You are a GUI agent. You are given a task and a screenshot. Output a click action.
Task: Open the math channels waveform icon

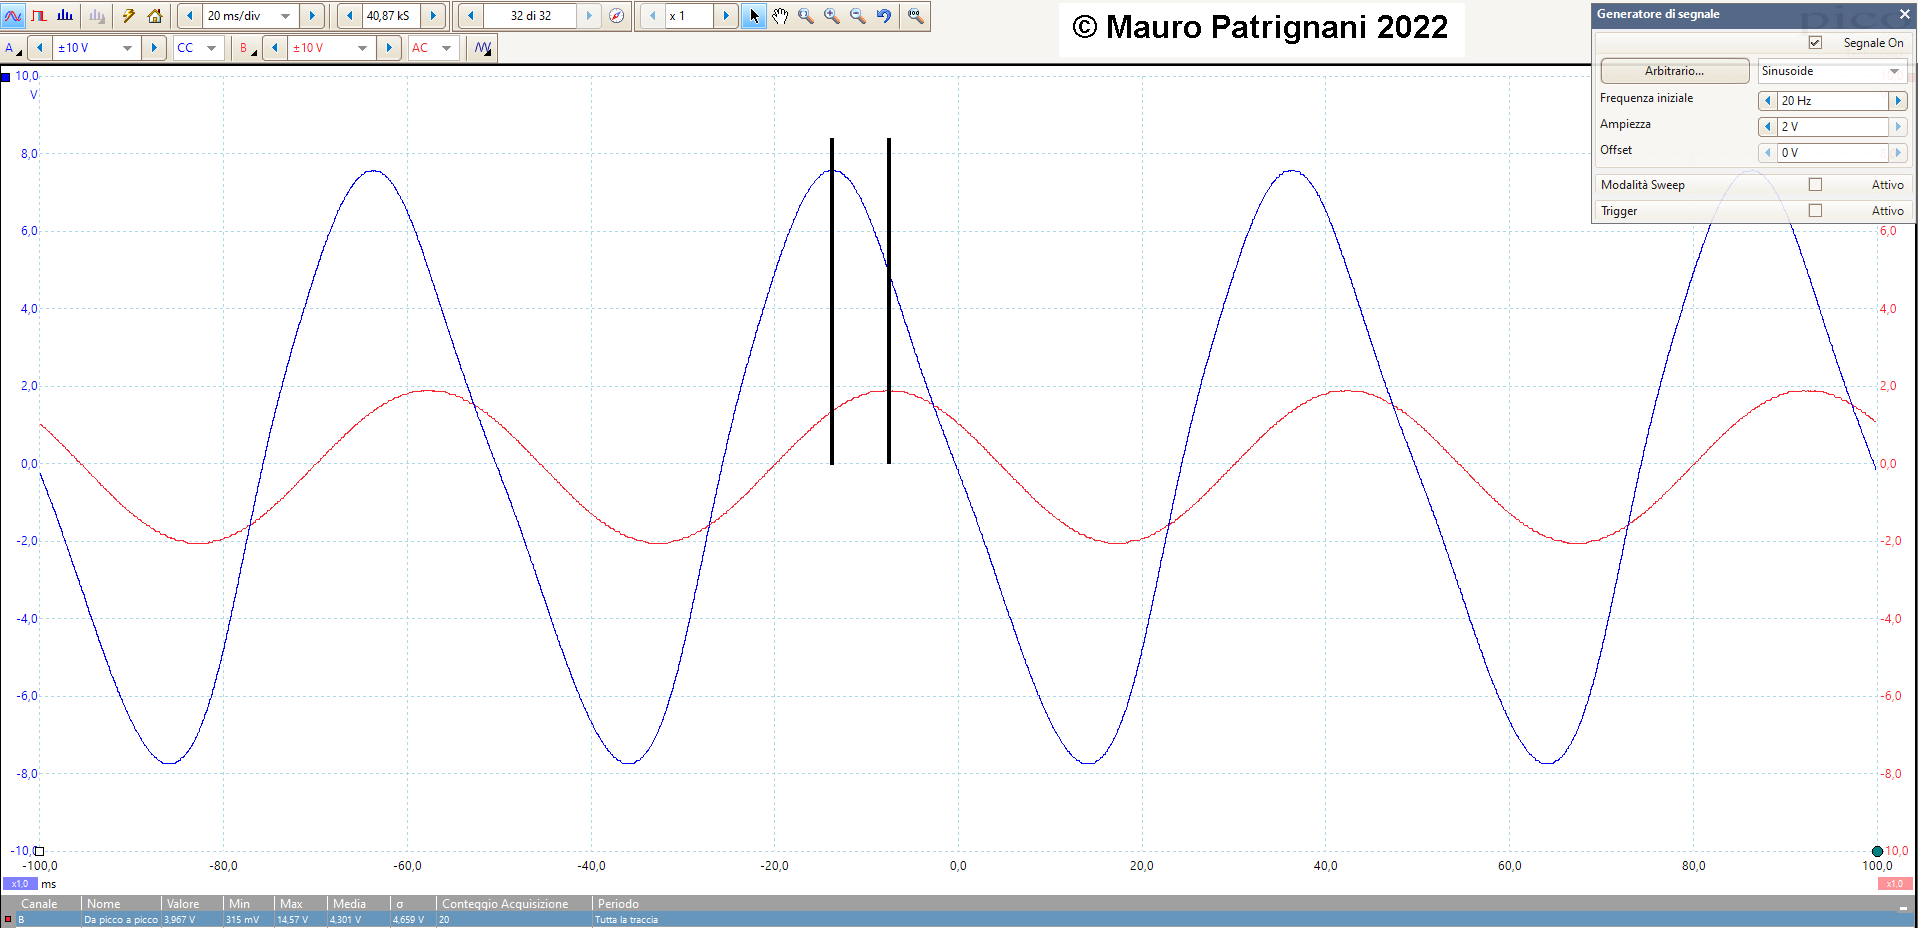(x=483, y=48)
